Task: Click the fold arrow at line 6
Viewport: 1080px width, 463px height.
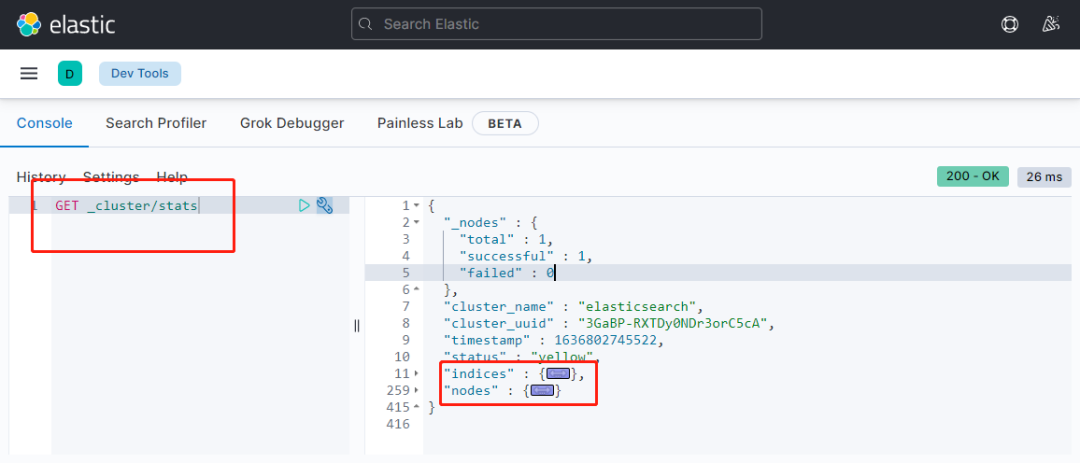Action: 416,289
